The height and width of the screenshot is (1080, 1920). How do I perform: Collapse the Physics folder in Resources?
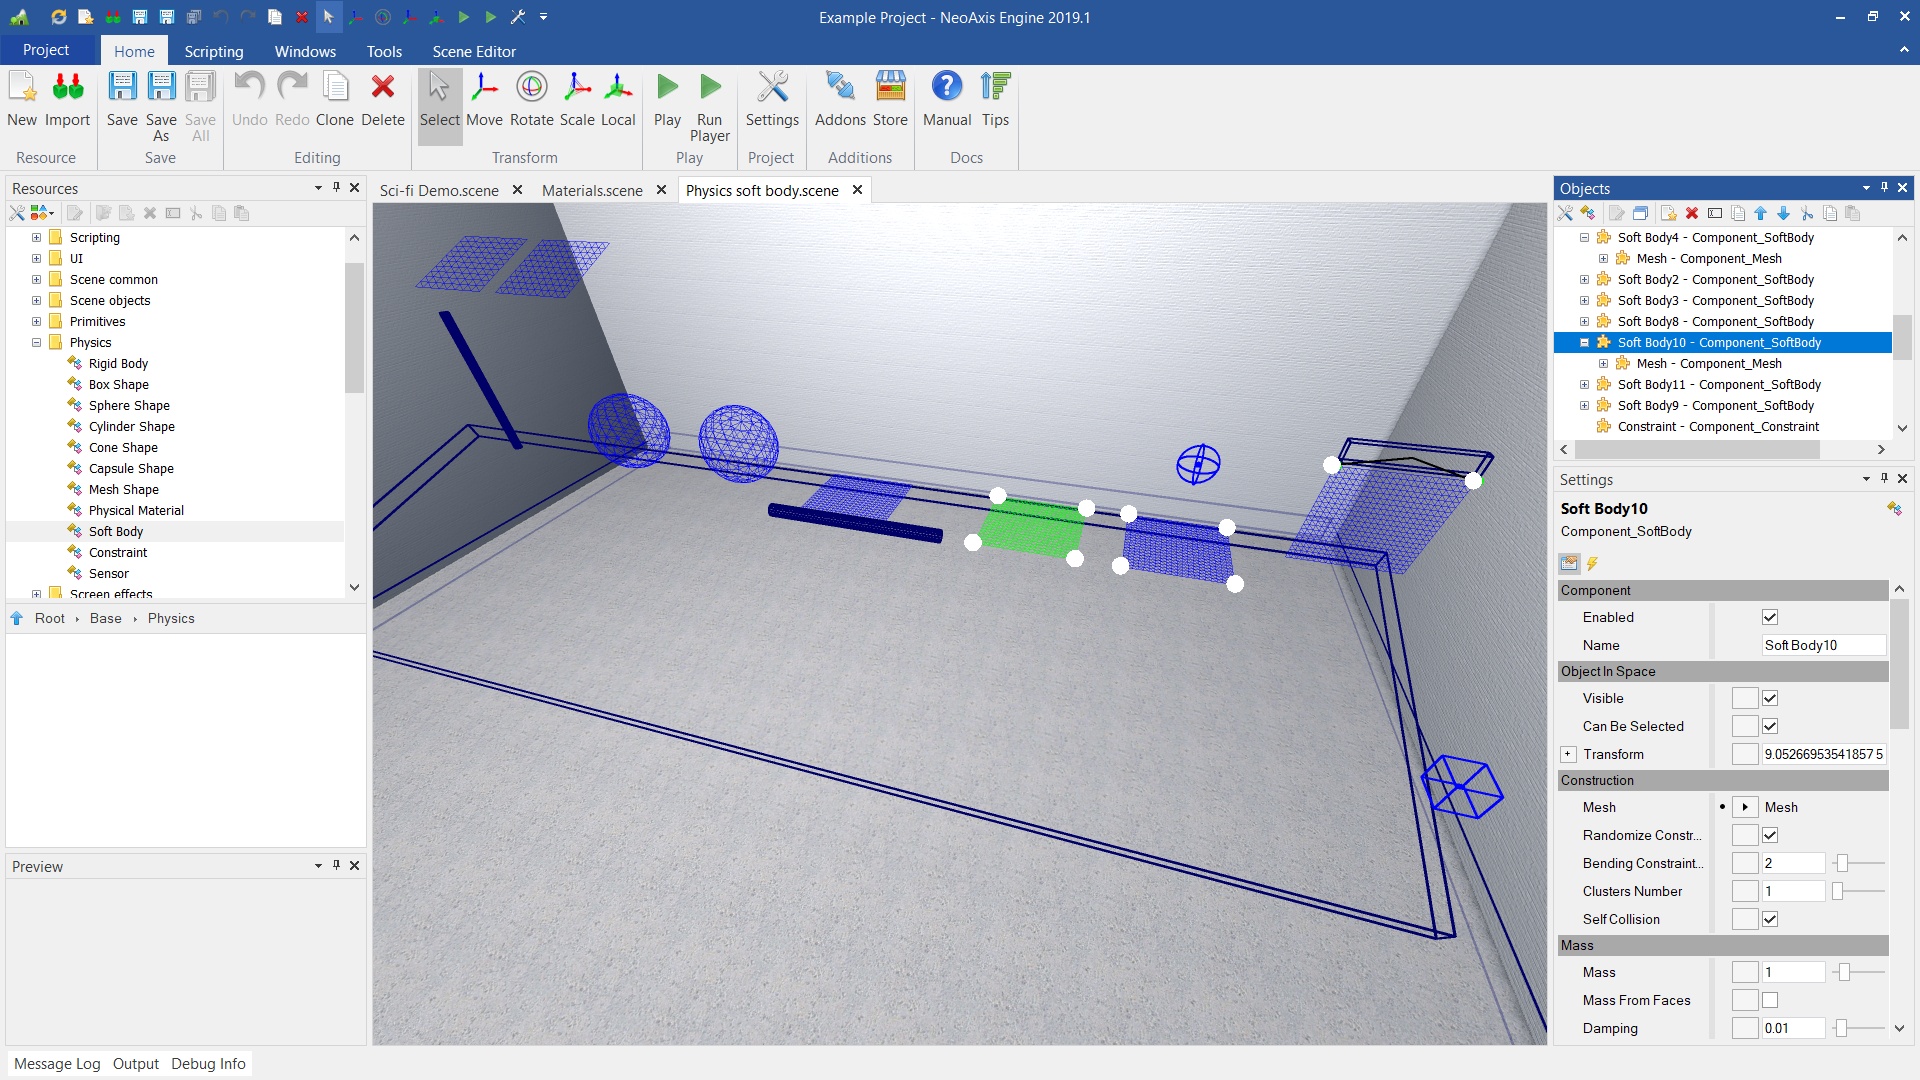click(37, 342)
